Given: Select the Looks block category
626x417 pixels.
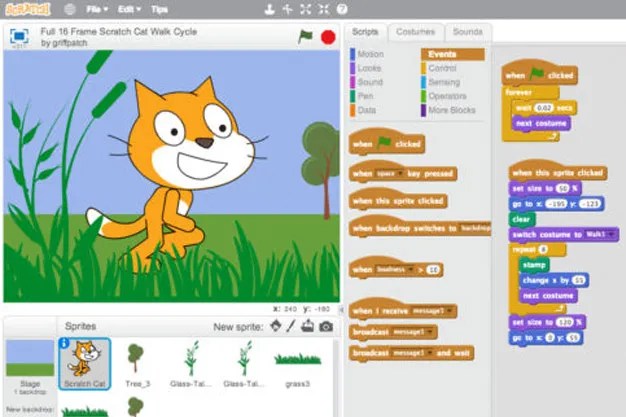Looking at the screenshot, I should click(x=366, y=68).
